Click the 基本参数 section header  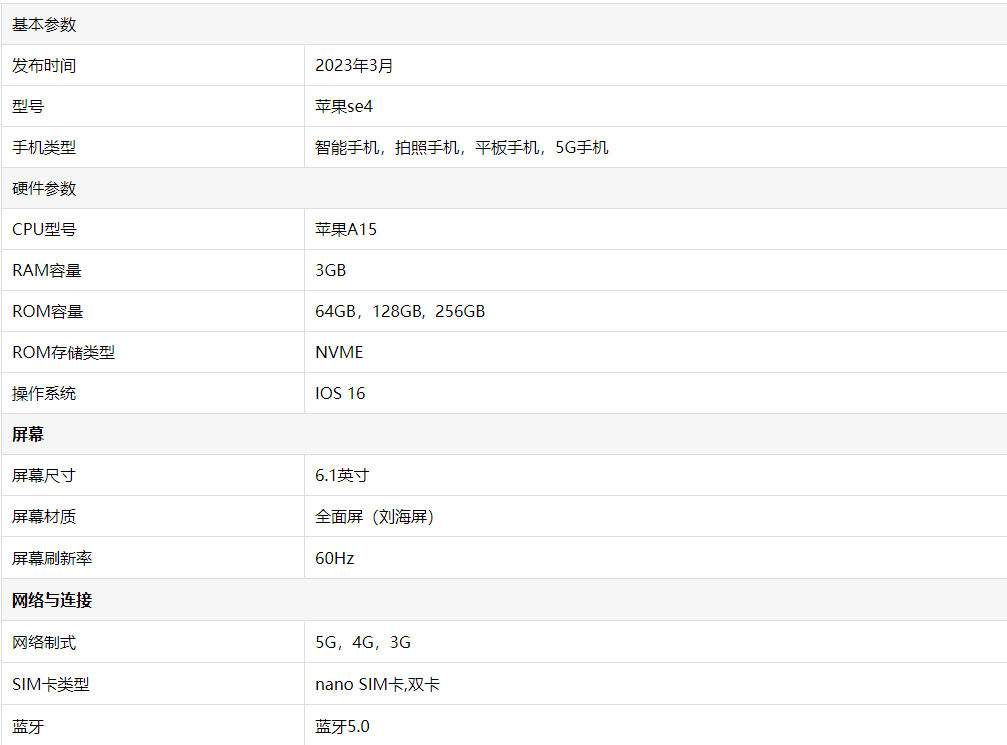coord(44,25)
